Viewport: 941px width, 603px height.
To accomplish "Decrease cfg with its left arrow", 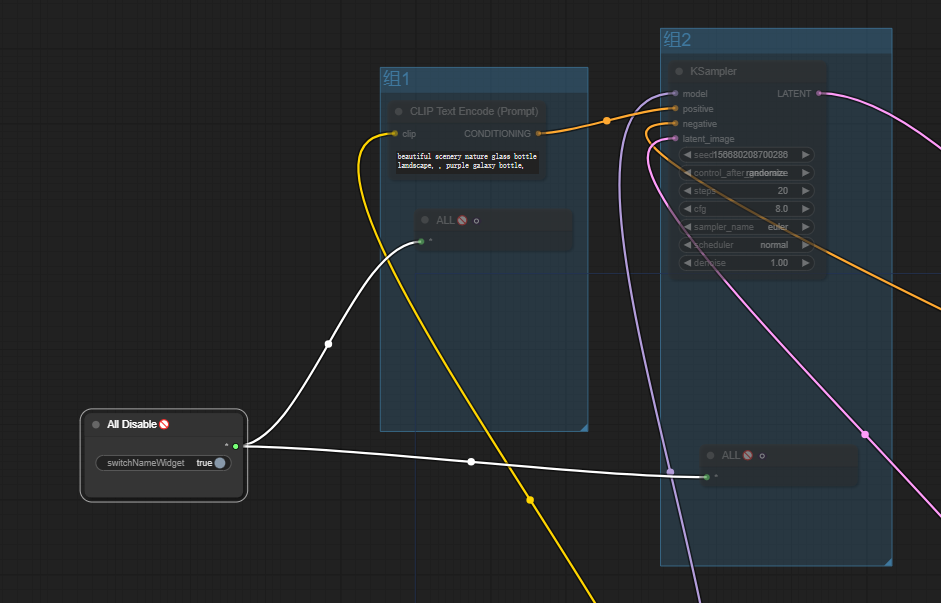I will point(687,209).
